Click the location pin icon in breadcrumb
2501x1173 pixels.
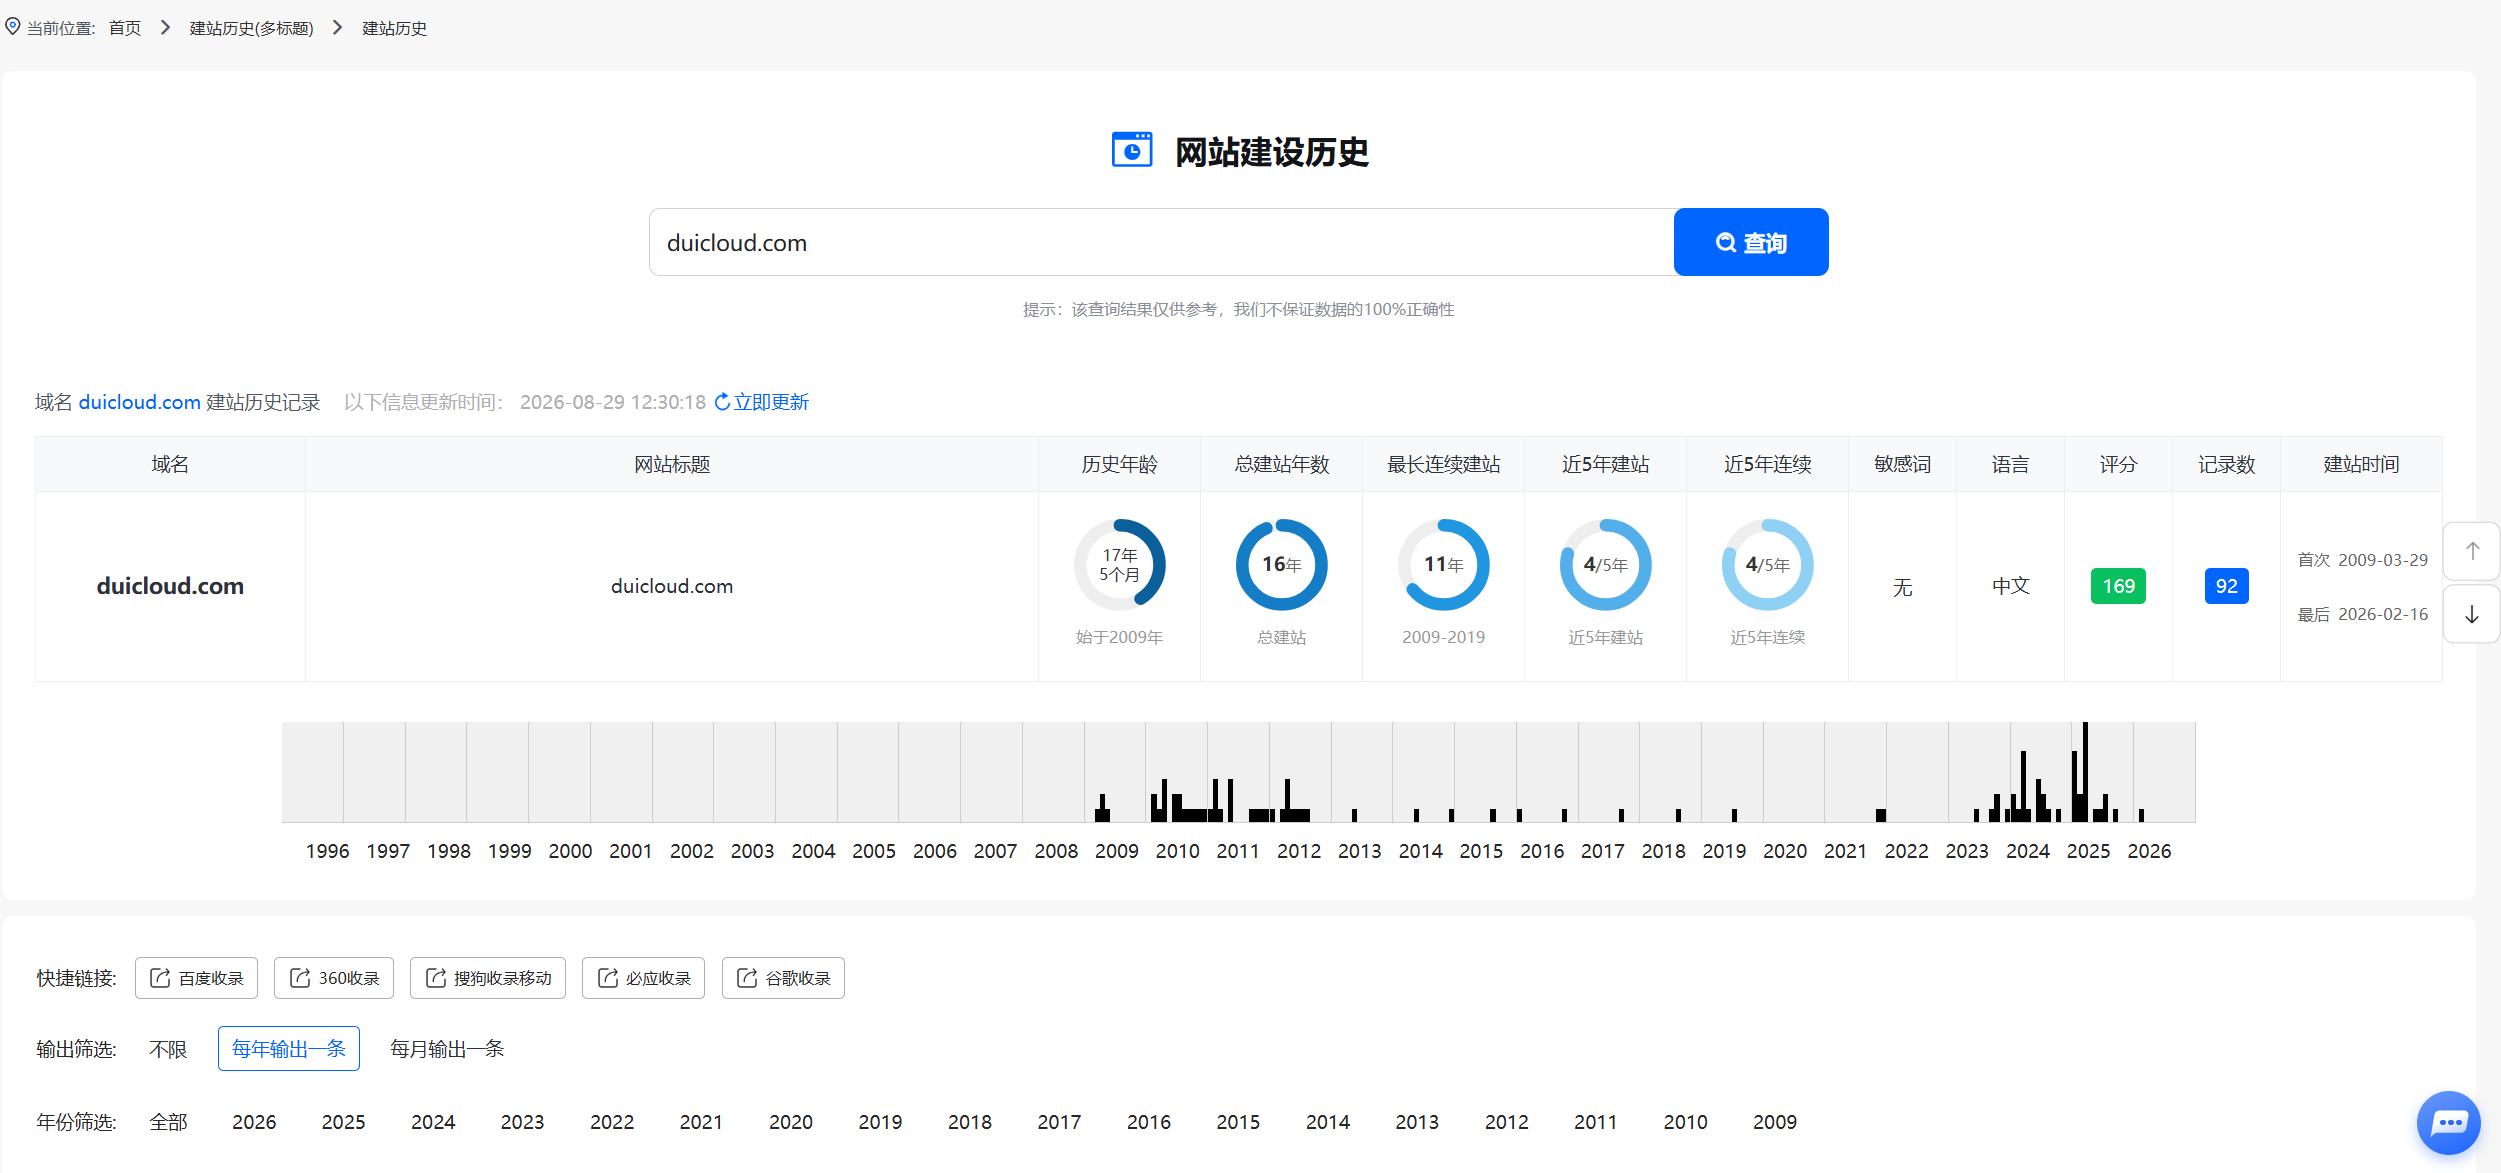pyautogui.click(x=13, y=27)
